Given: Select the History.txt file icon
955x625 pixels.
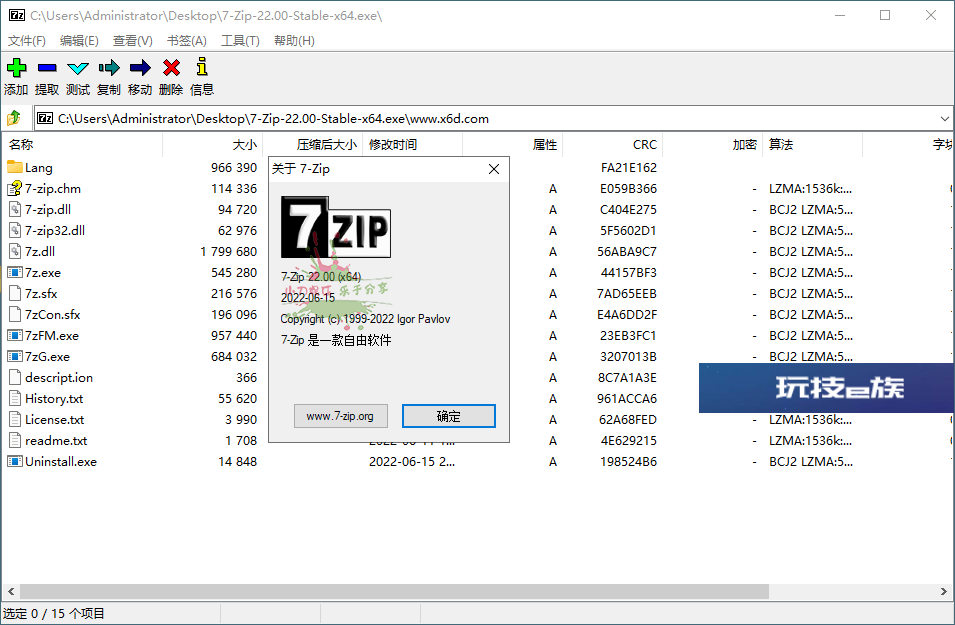Looking at the screenshot, I should (x=15, y=398).
